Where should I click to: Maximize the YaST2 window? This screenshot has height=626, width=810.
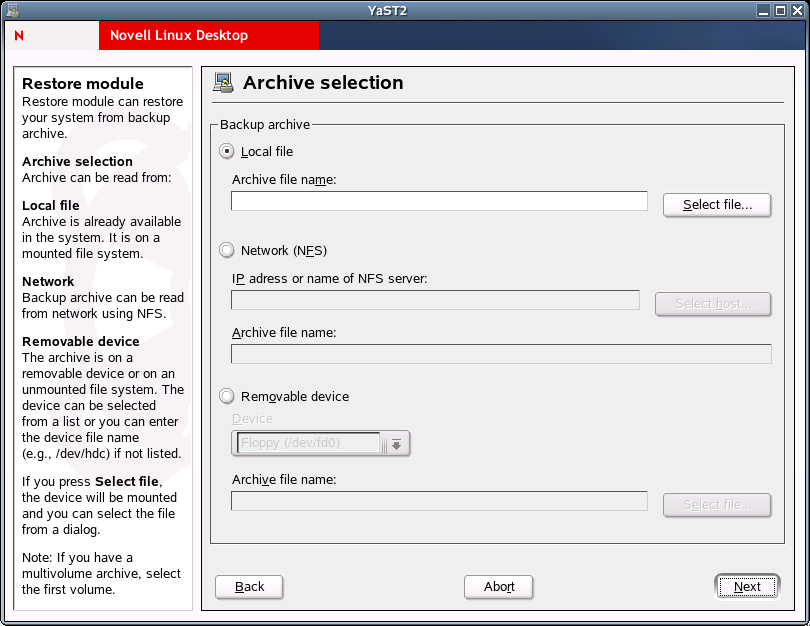(x=781, y=10)
